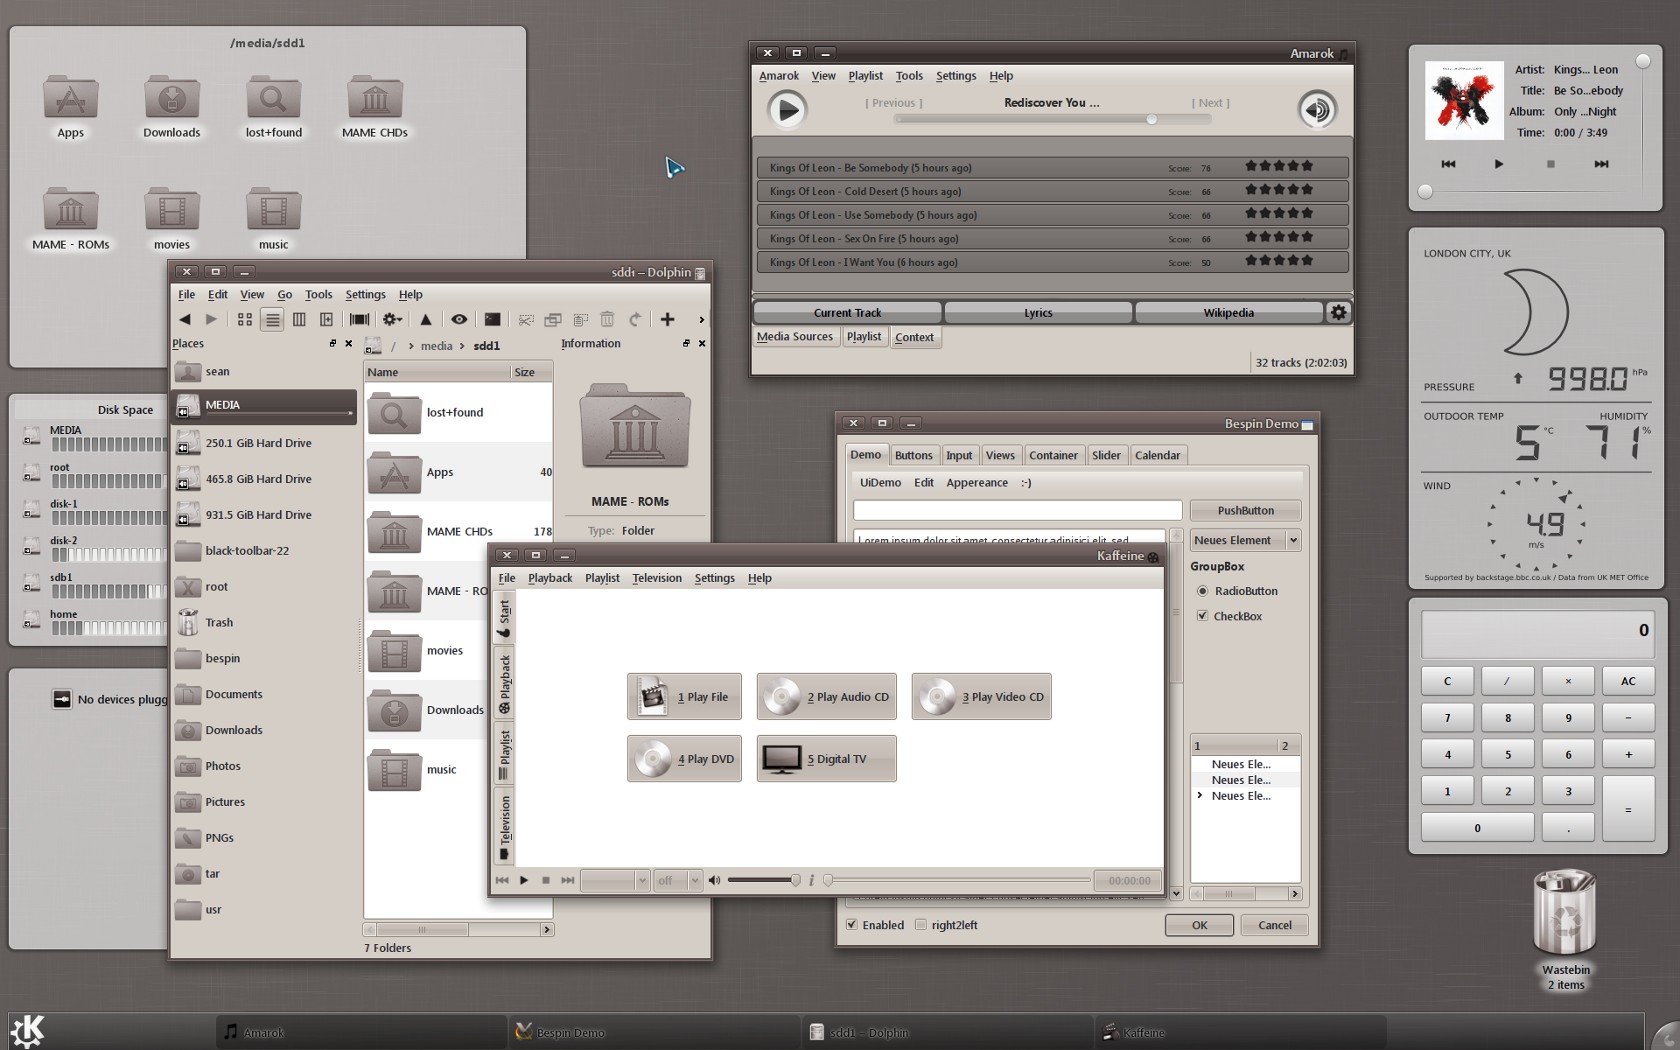Screen dimensions: 1680x1050
Task: Open the Wastebin on desktop
Action: click(1565, 913)
